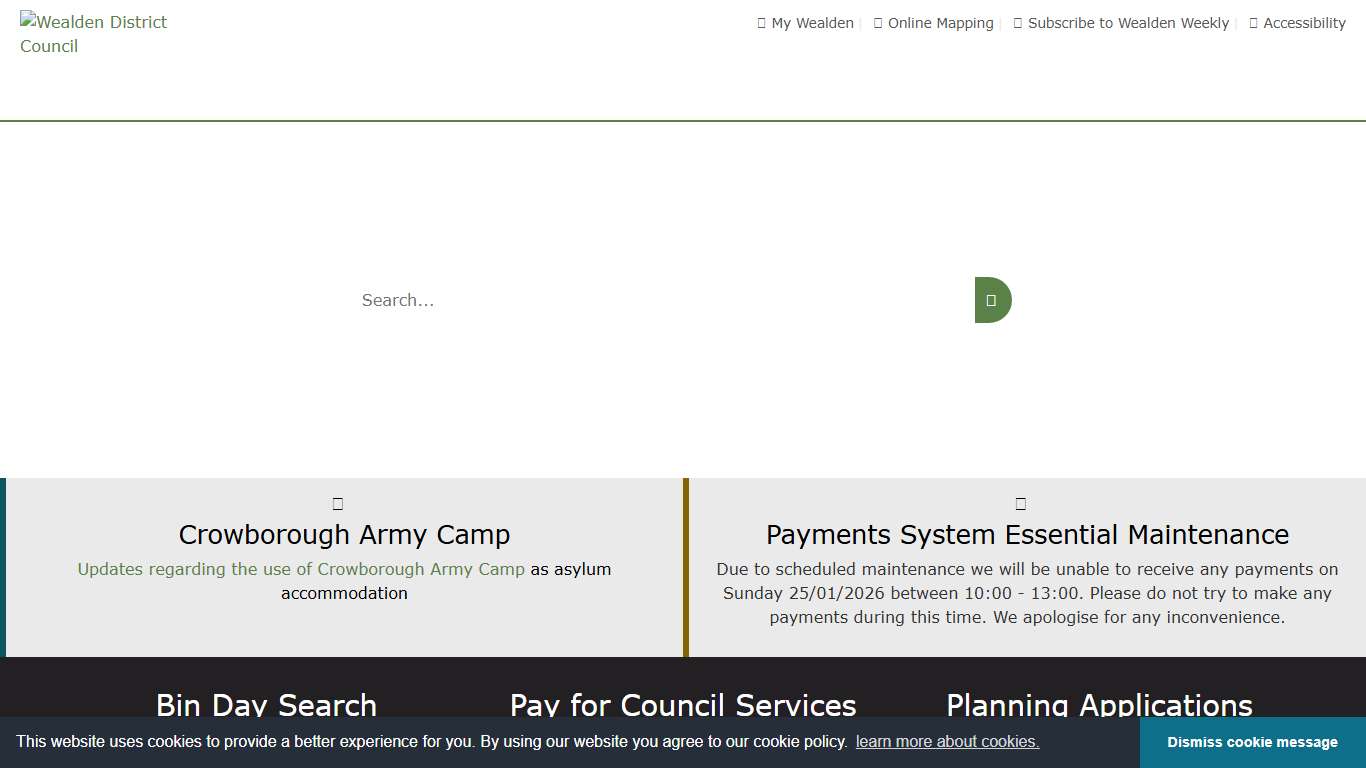Screen dimensions: 1366x768
Task: Open the My Wealden link
Action: click(x=812, y=23)
